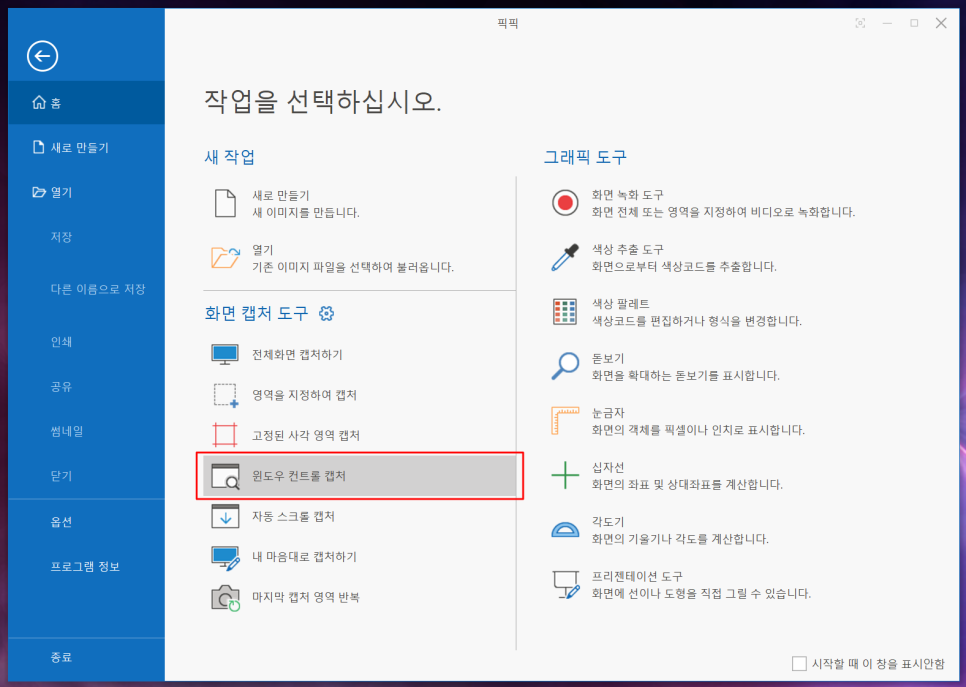The width and height of the screenshot is (966, 687).
Task: Open the 홈 sidebar item
Action: 86,102
